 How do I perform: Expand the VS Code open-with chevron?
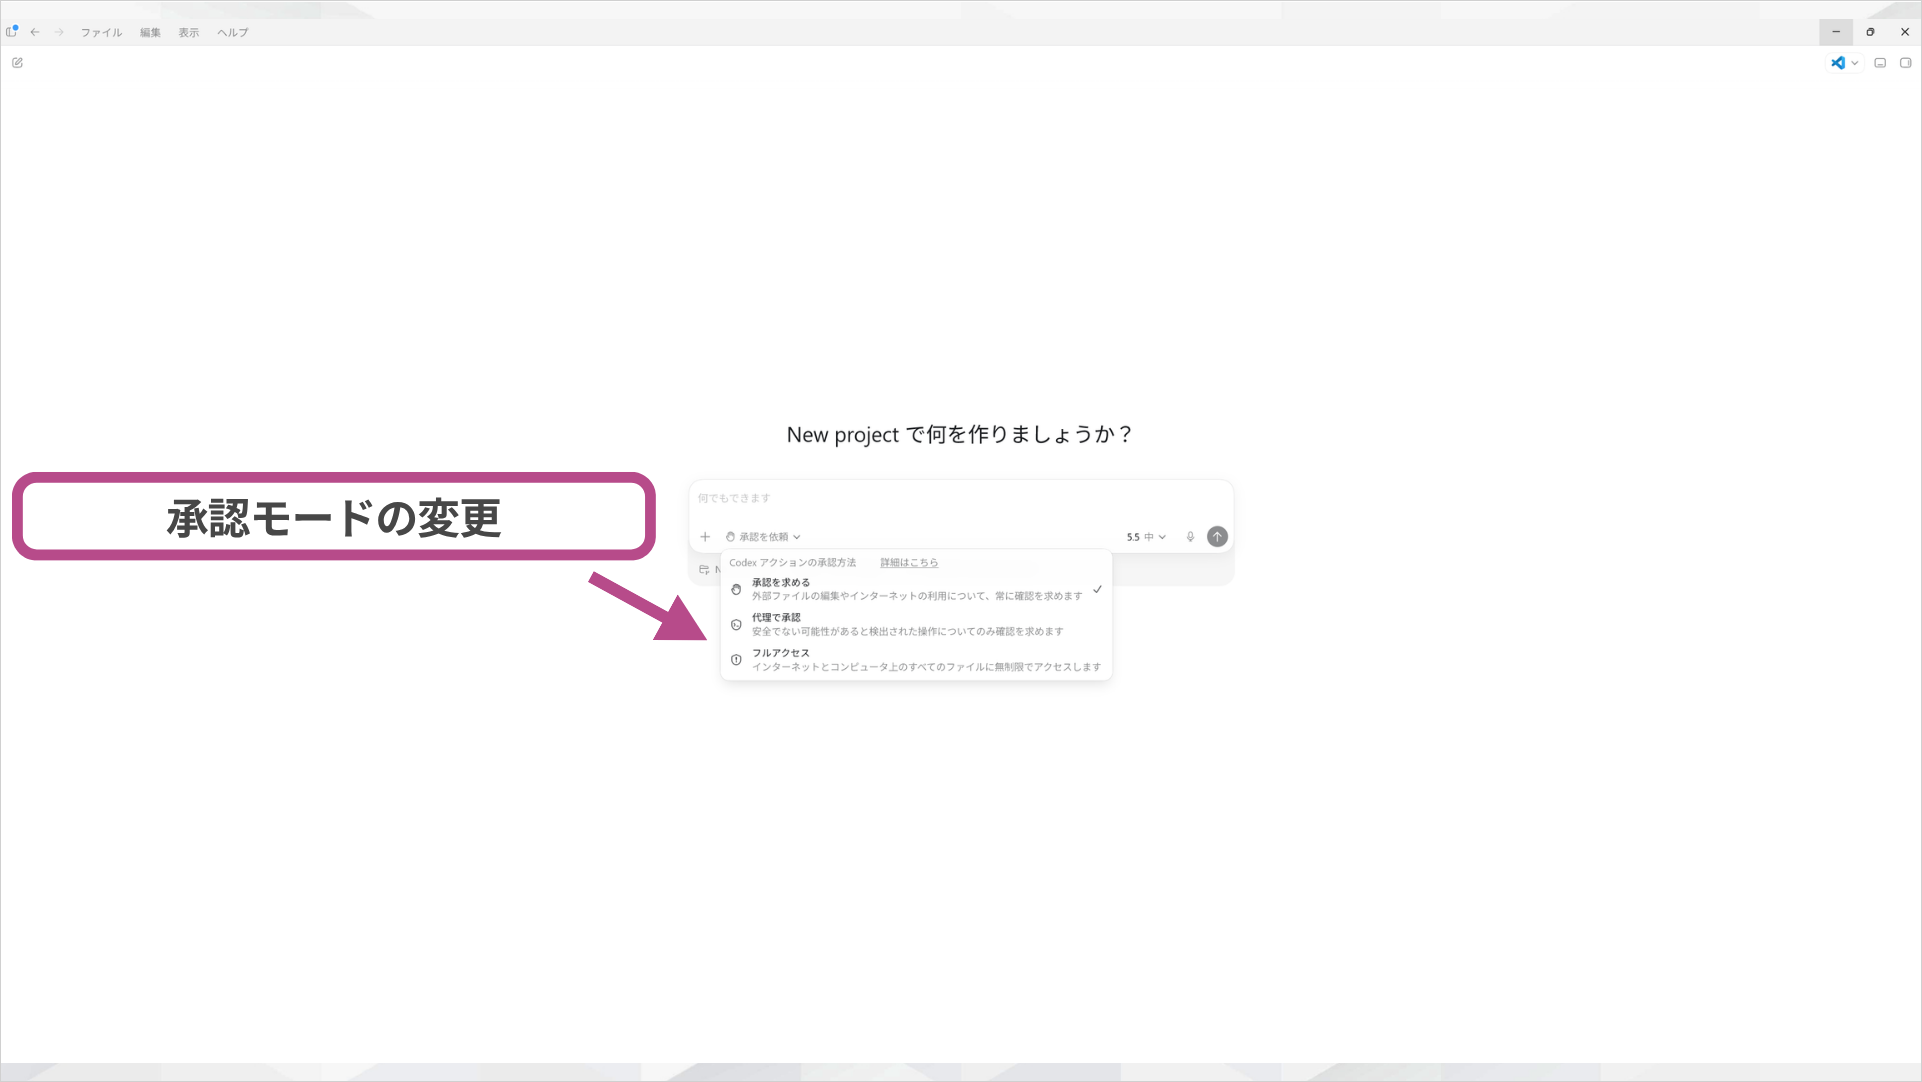[x=1855, y=63]
